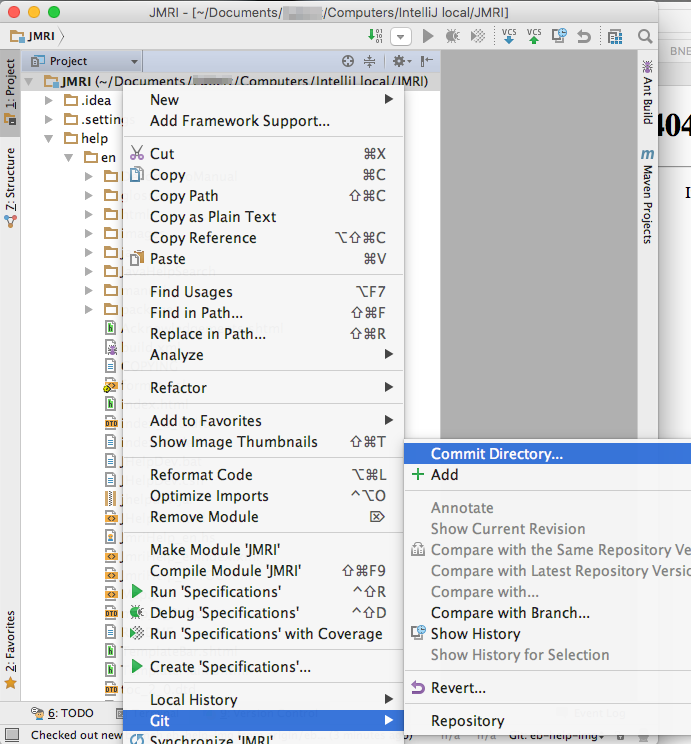Screen dimensions: 691x744
Task: Select Commit Directory... from Git submenu
Action: pos(497,454)
